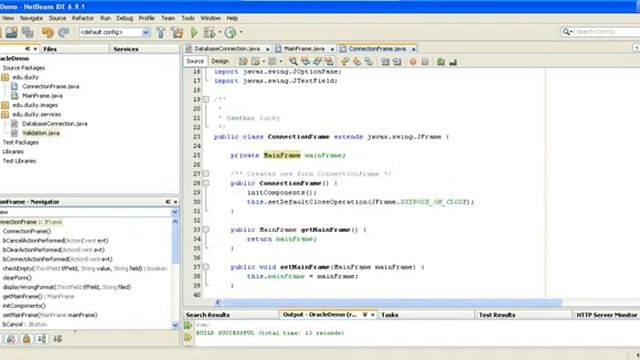Click Find Next Occurrence editor icon
This screenshot has width=640, height=360.
pyautogui.click(x=317, y=62)
